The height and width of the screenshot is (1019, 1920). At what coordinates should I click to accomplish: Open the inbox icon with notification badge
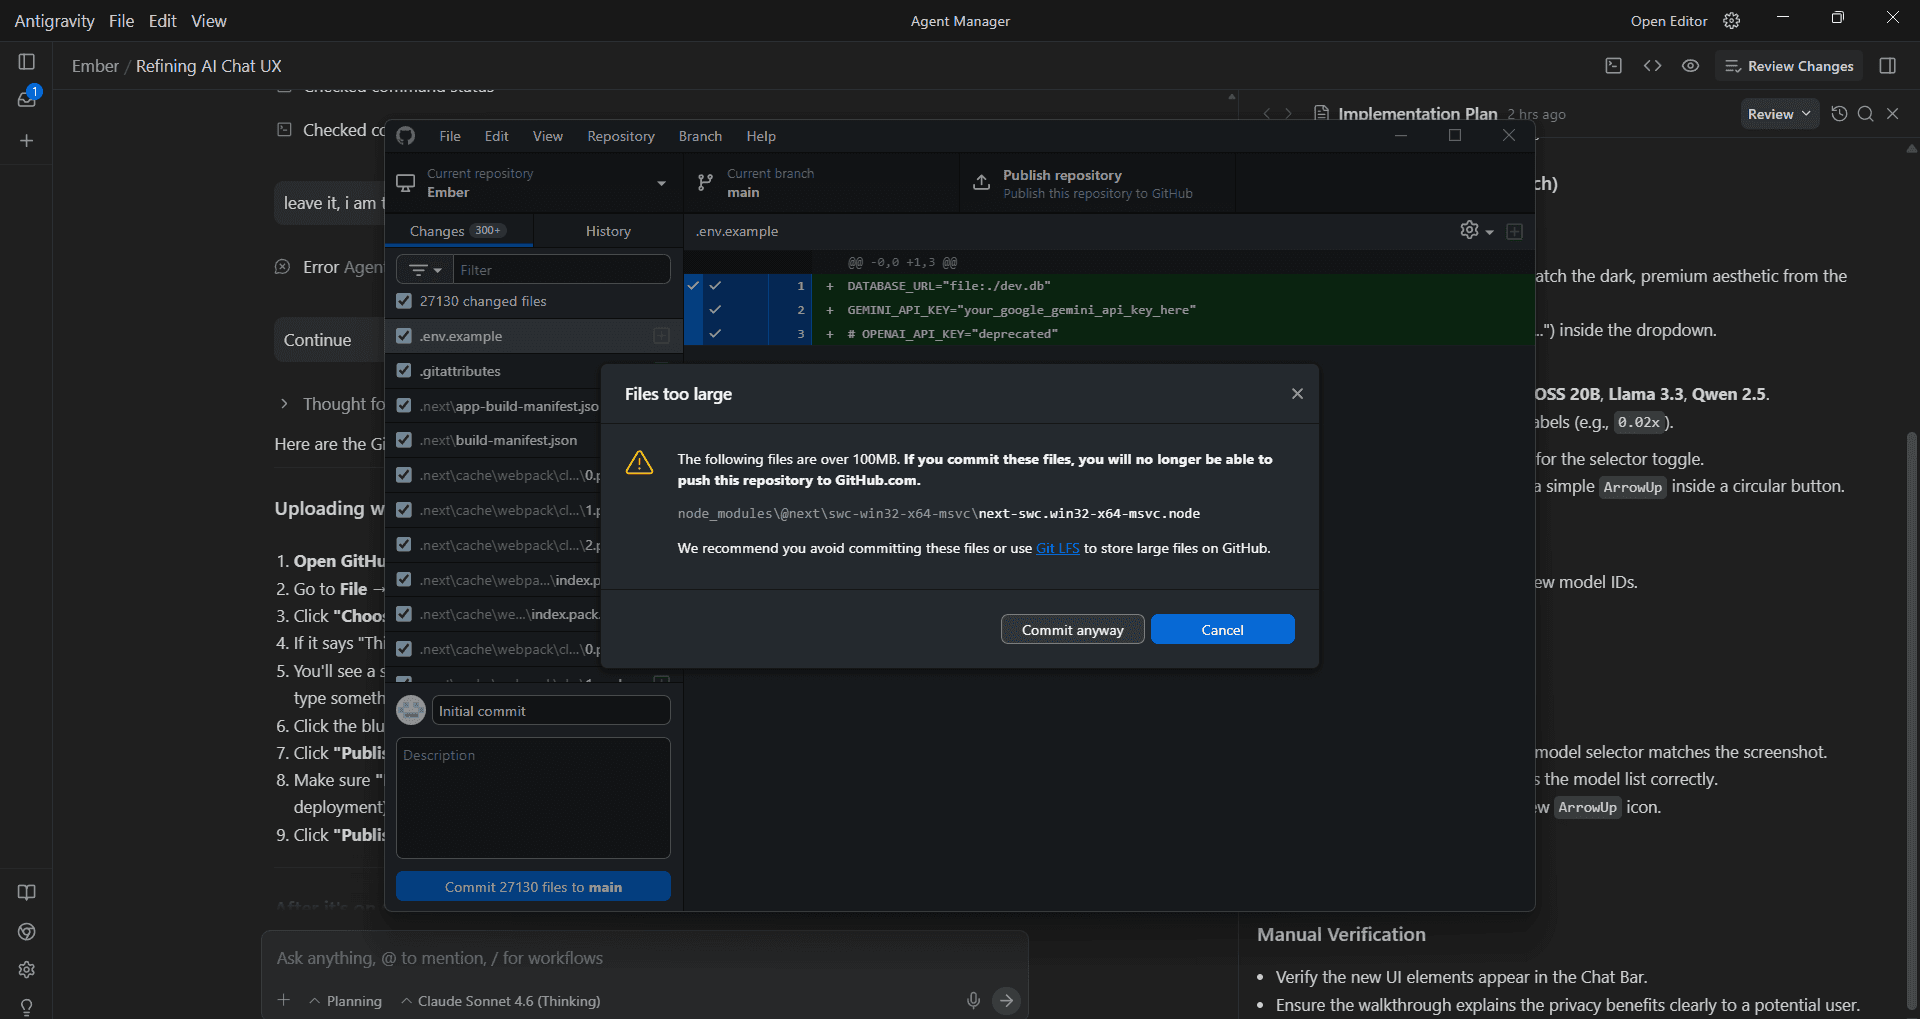point(27,98)
